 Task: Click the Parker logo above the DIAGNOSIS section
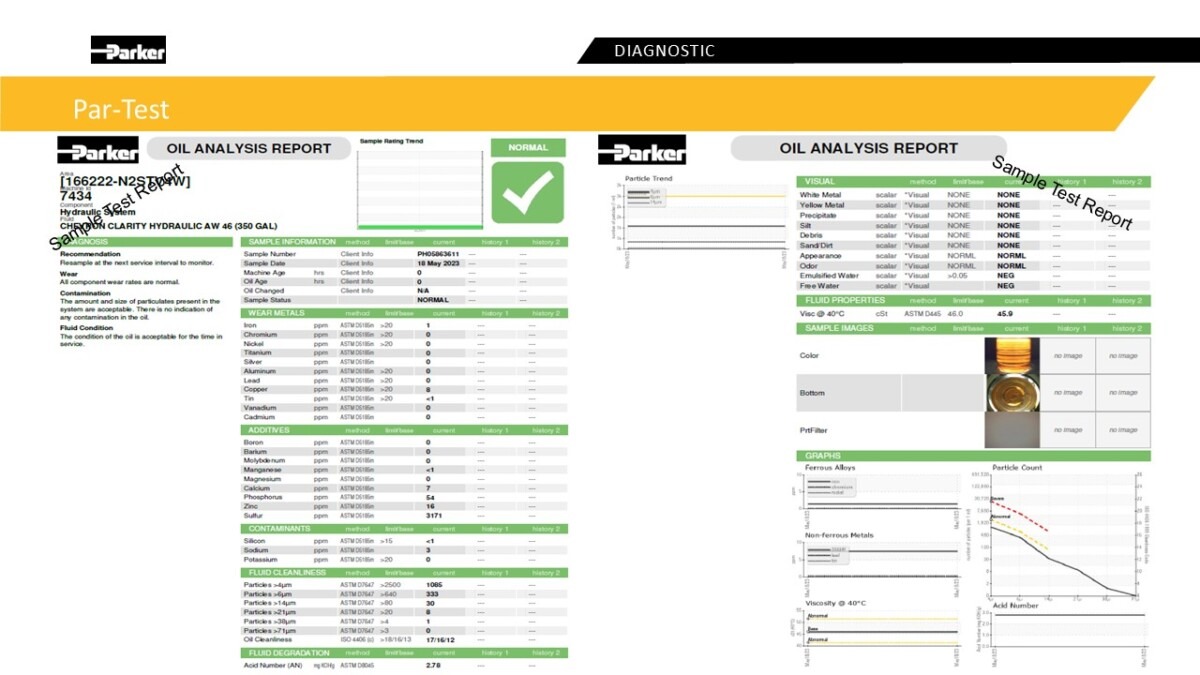point(98,150)
